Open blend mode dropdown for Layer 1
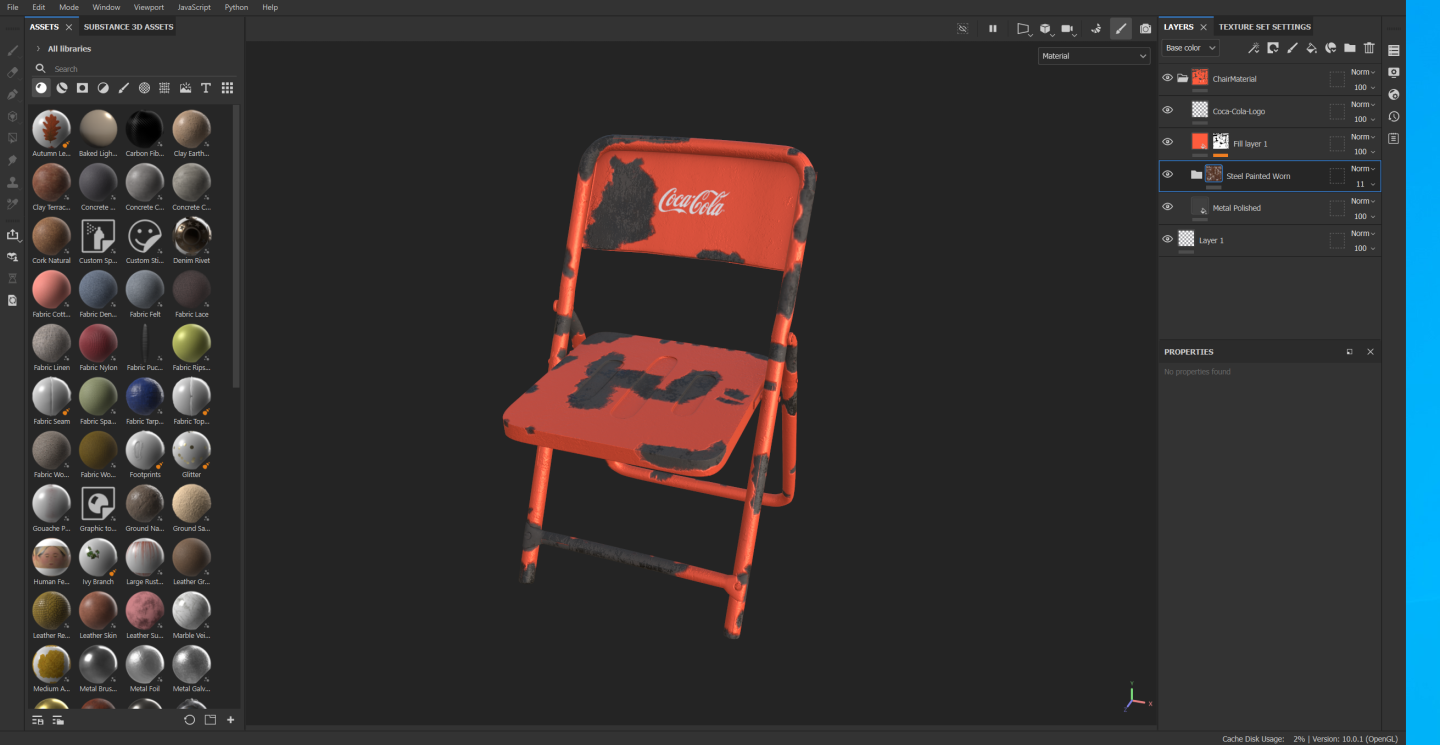Image resolution: width=1440 pixels, height=745 pixels. pyautogui.click(x=1363, y=233)
